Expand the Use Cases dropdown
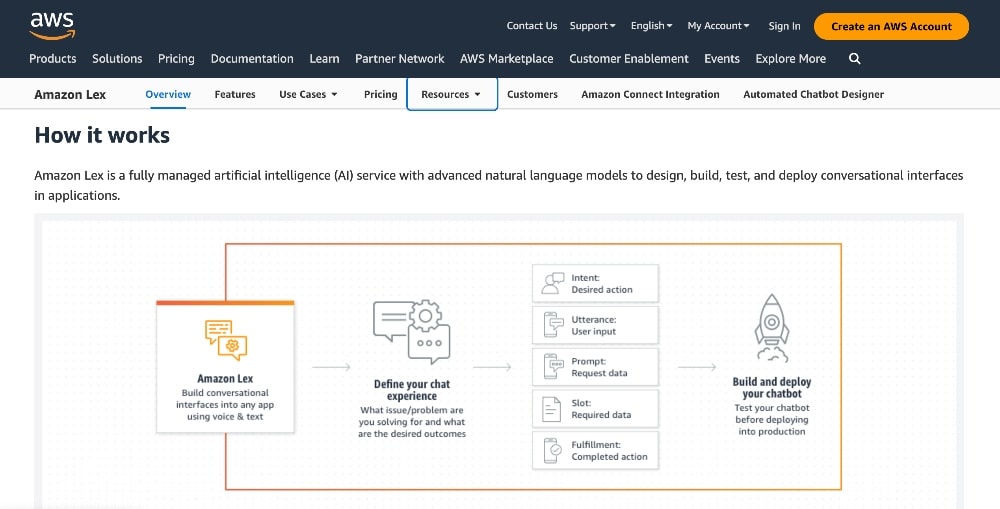Viewport: 1000px width, 509px height. point(308,94)
